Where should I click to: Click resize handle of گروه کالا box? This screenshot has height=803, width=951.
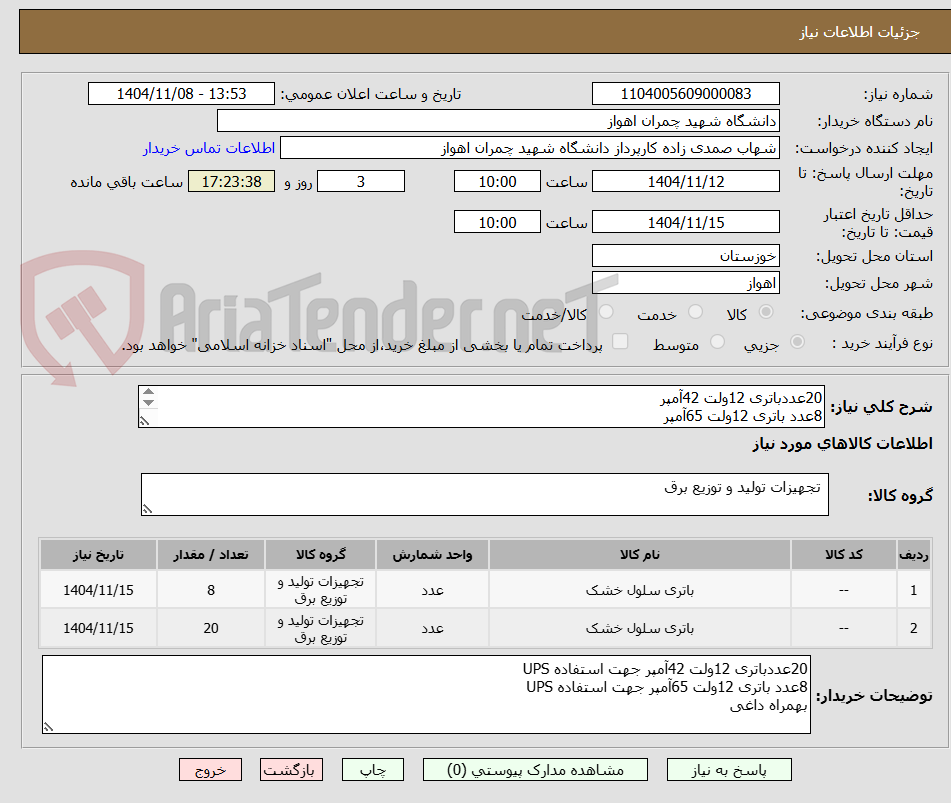(147, 509)
